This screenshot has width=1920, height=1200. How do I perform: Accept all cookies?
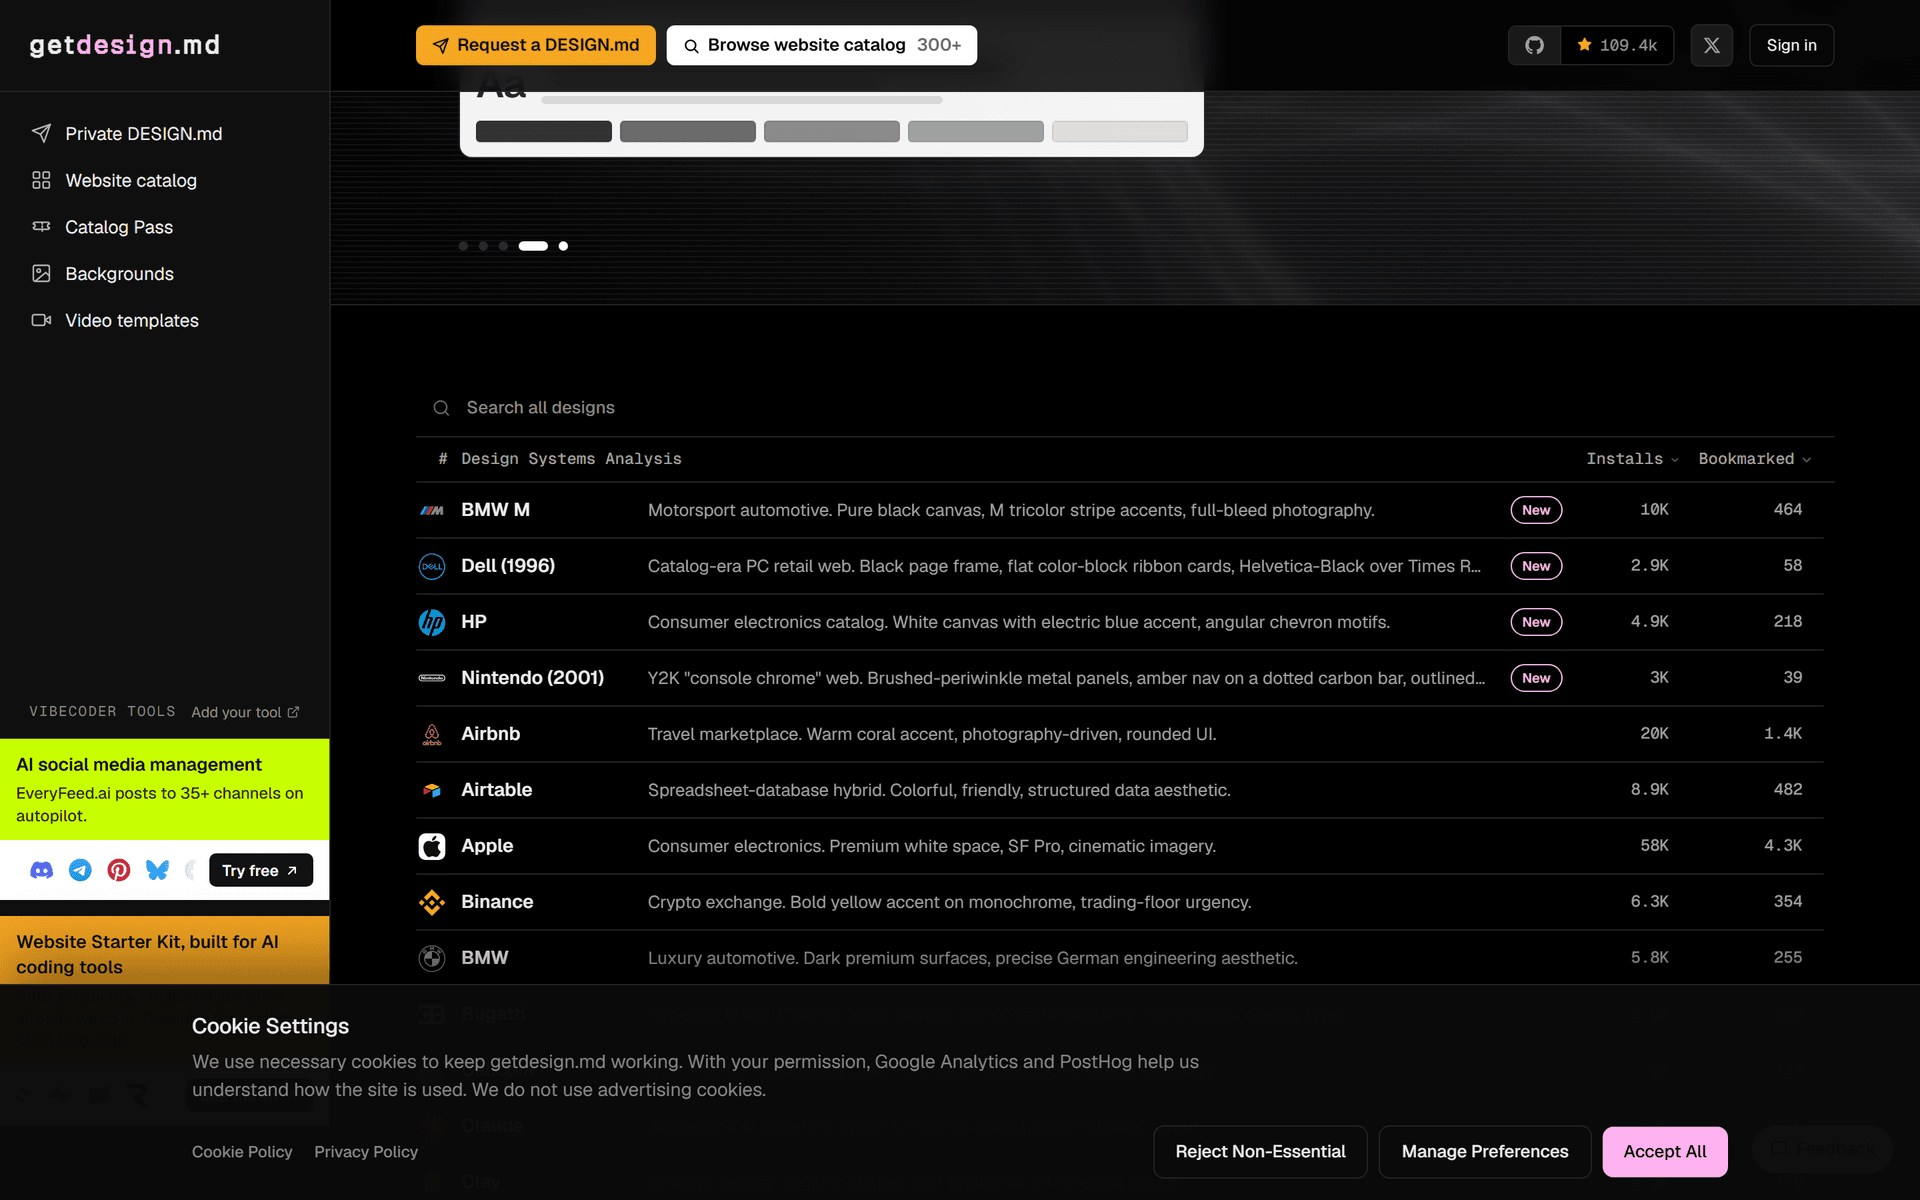1665,1152
